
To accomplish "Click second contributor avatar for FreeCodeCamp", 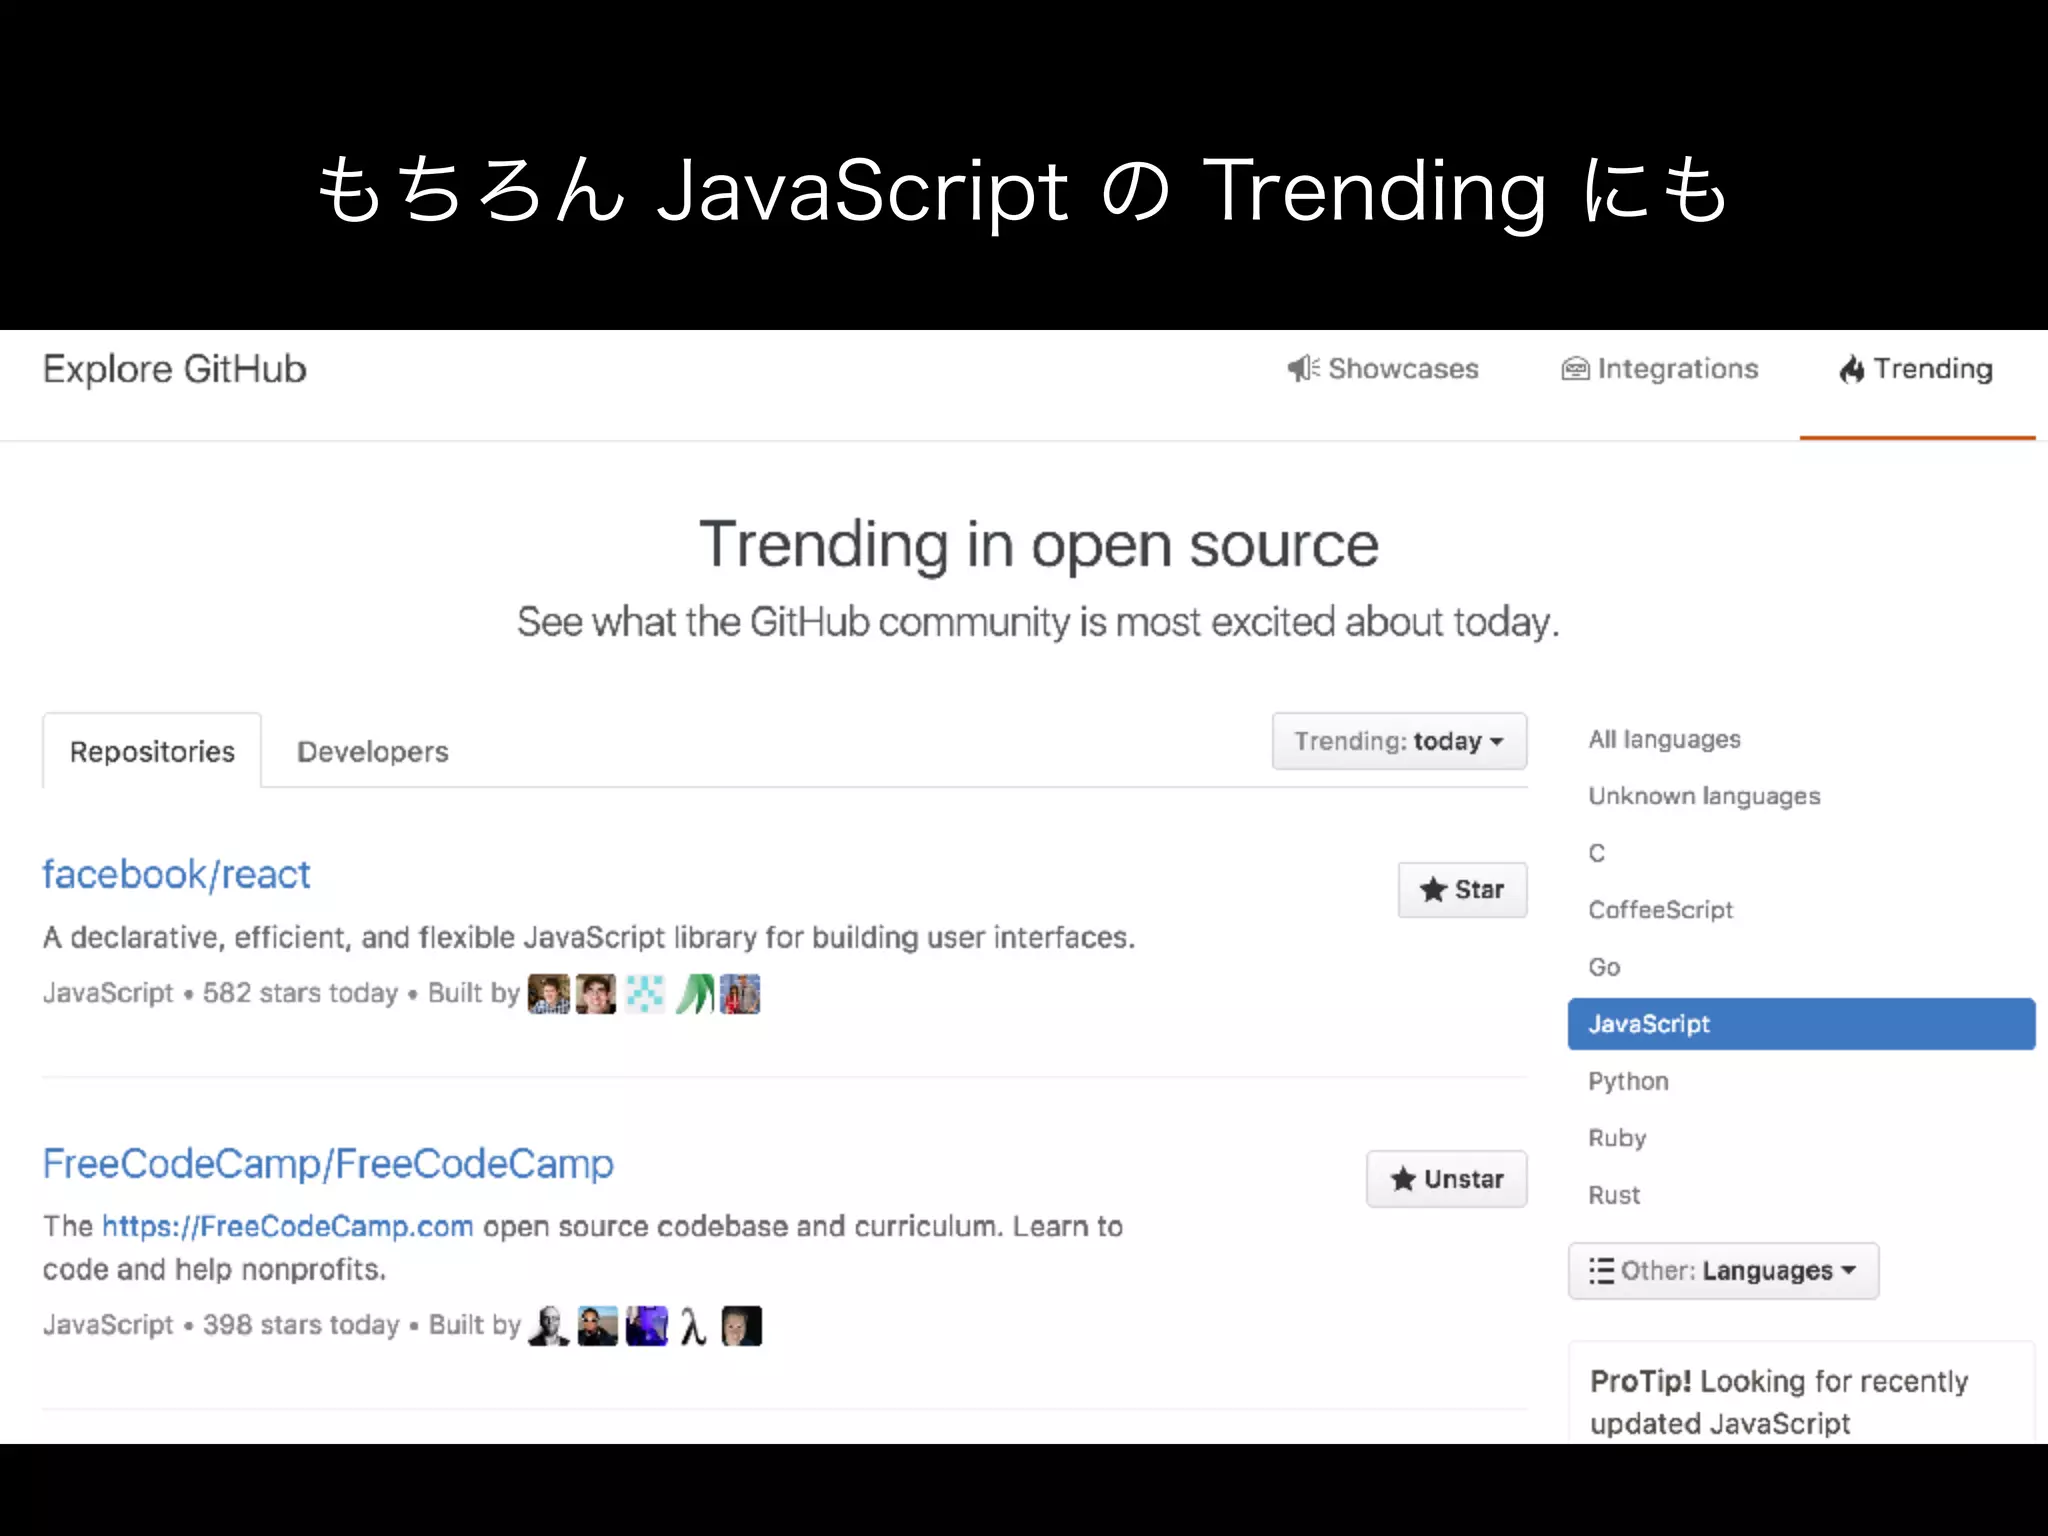I will point(597,1326).
